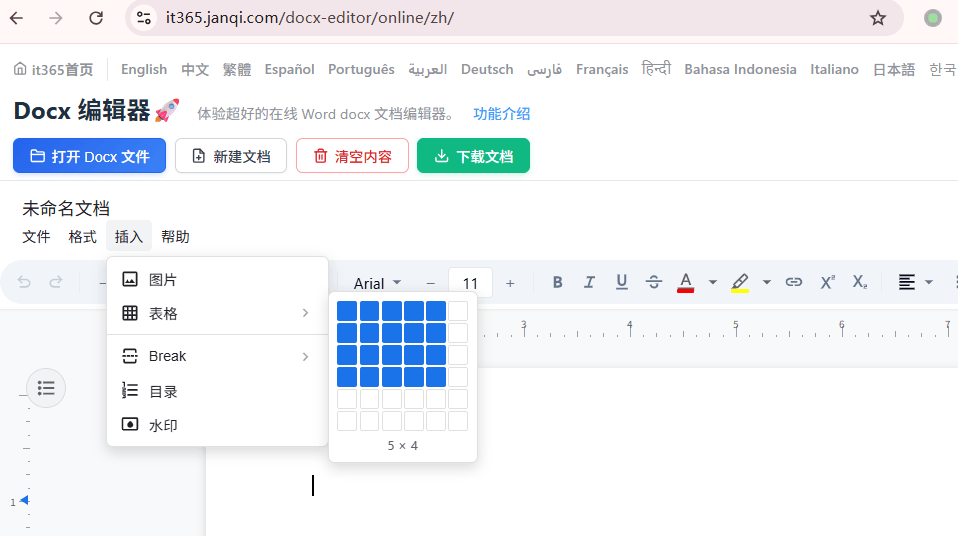This screenshot has width=958, height=536.
Task: Apply the red text color
Action: (686, 282)
